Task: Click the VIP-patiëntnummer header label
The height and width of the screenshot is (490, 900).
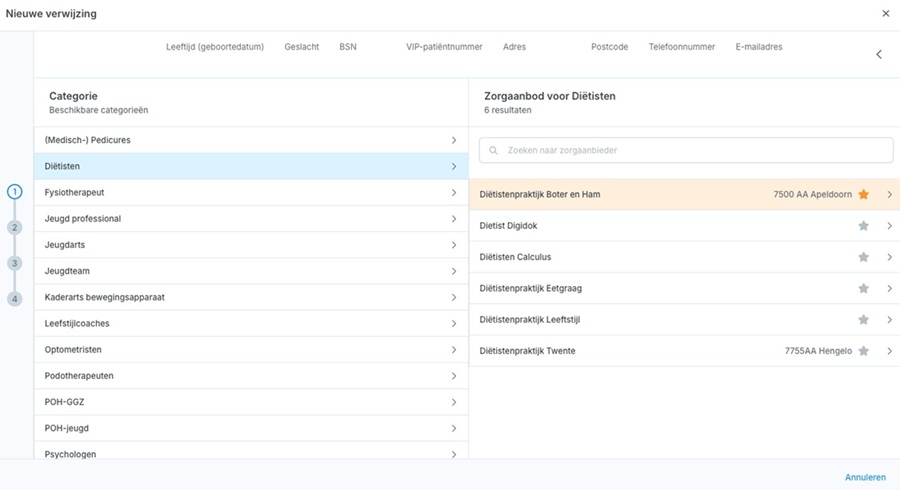Action: [x=444, y=47]
